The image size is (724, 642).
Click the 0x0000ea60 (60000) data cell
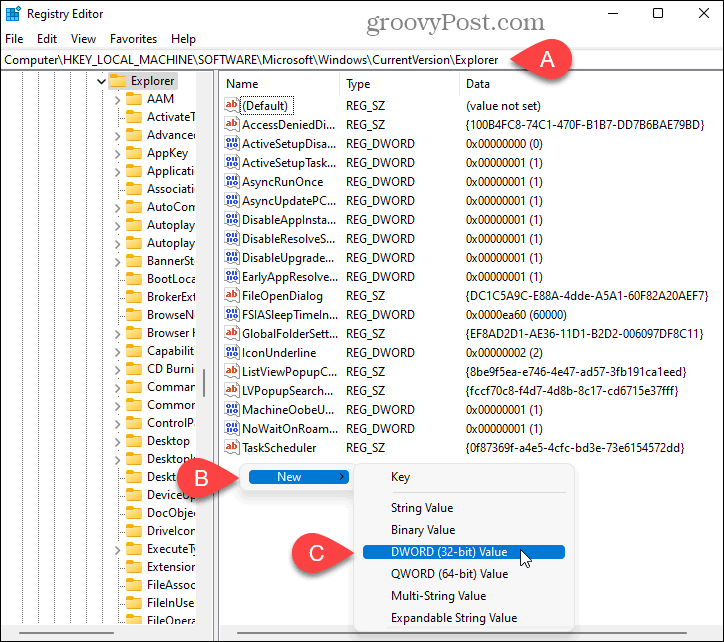click(x=516, y=315)
